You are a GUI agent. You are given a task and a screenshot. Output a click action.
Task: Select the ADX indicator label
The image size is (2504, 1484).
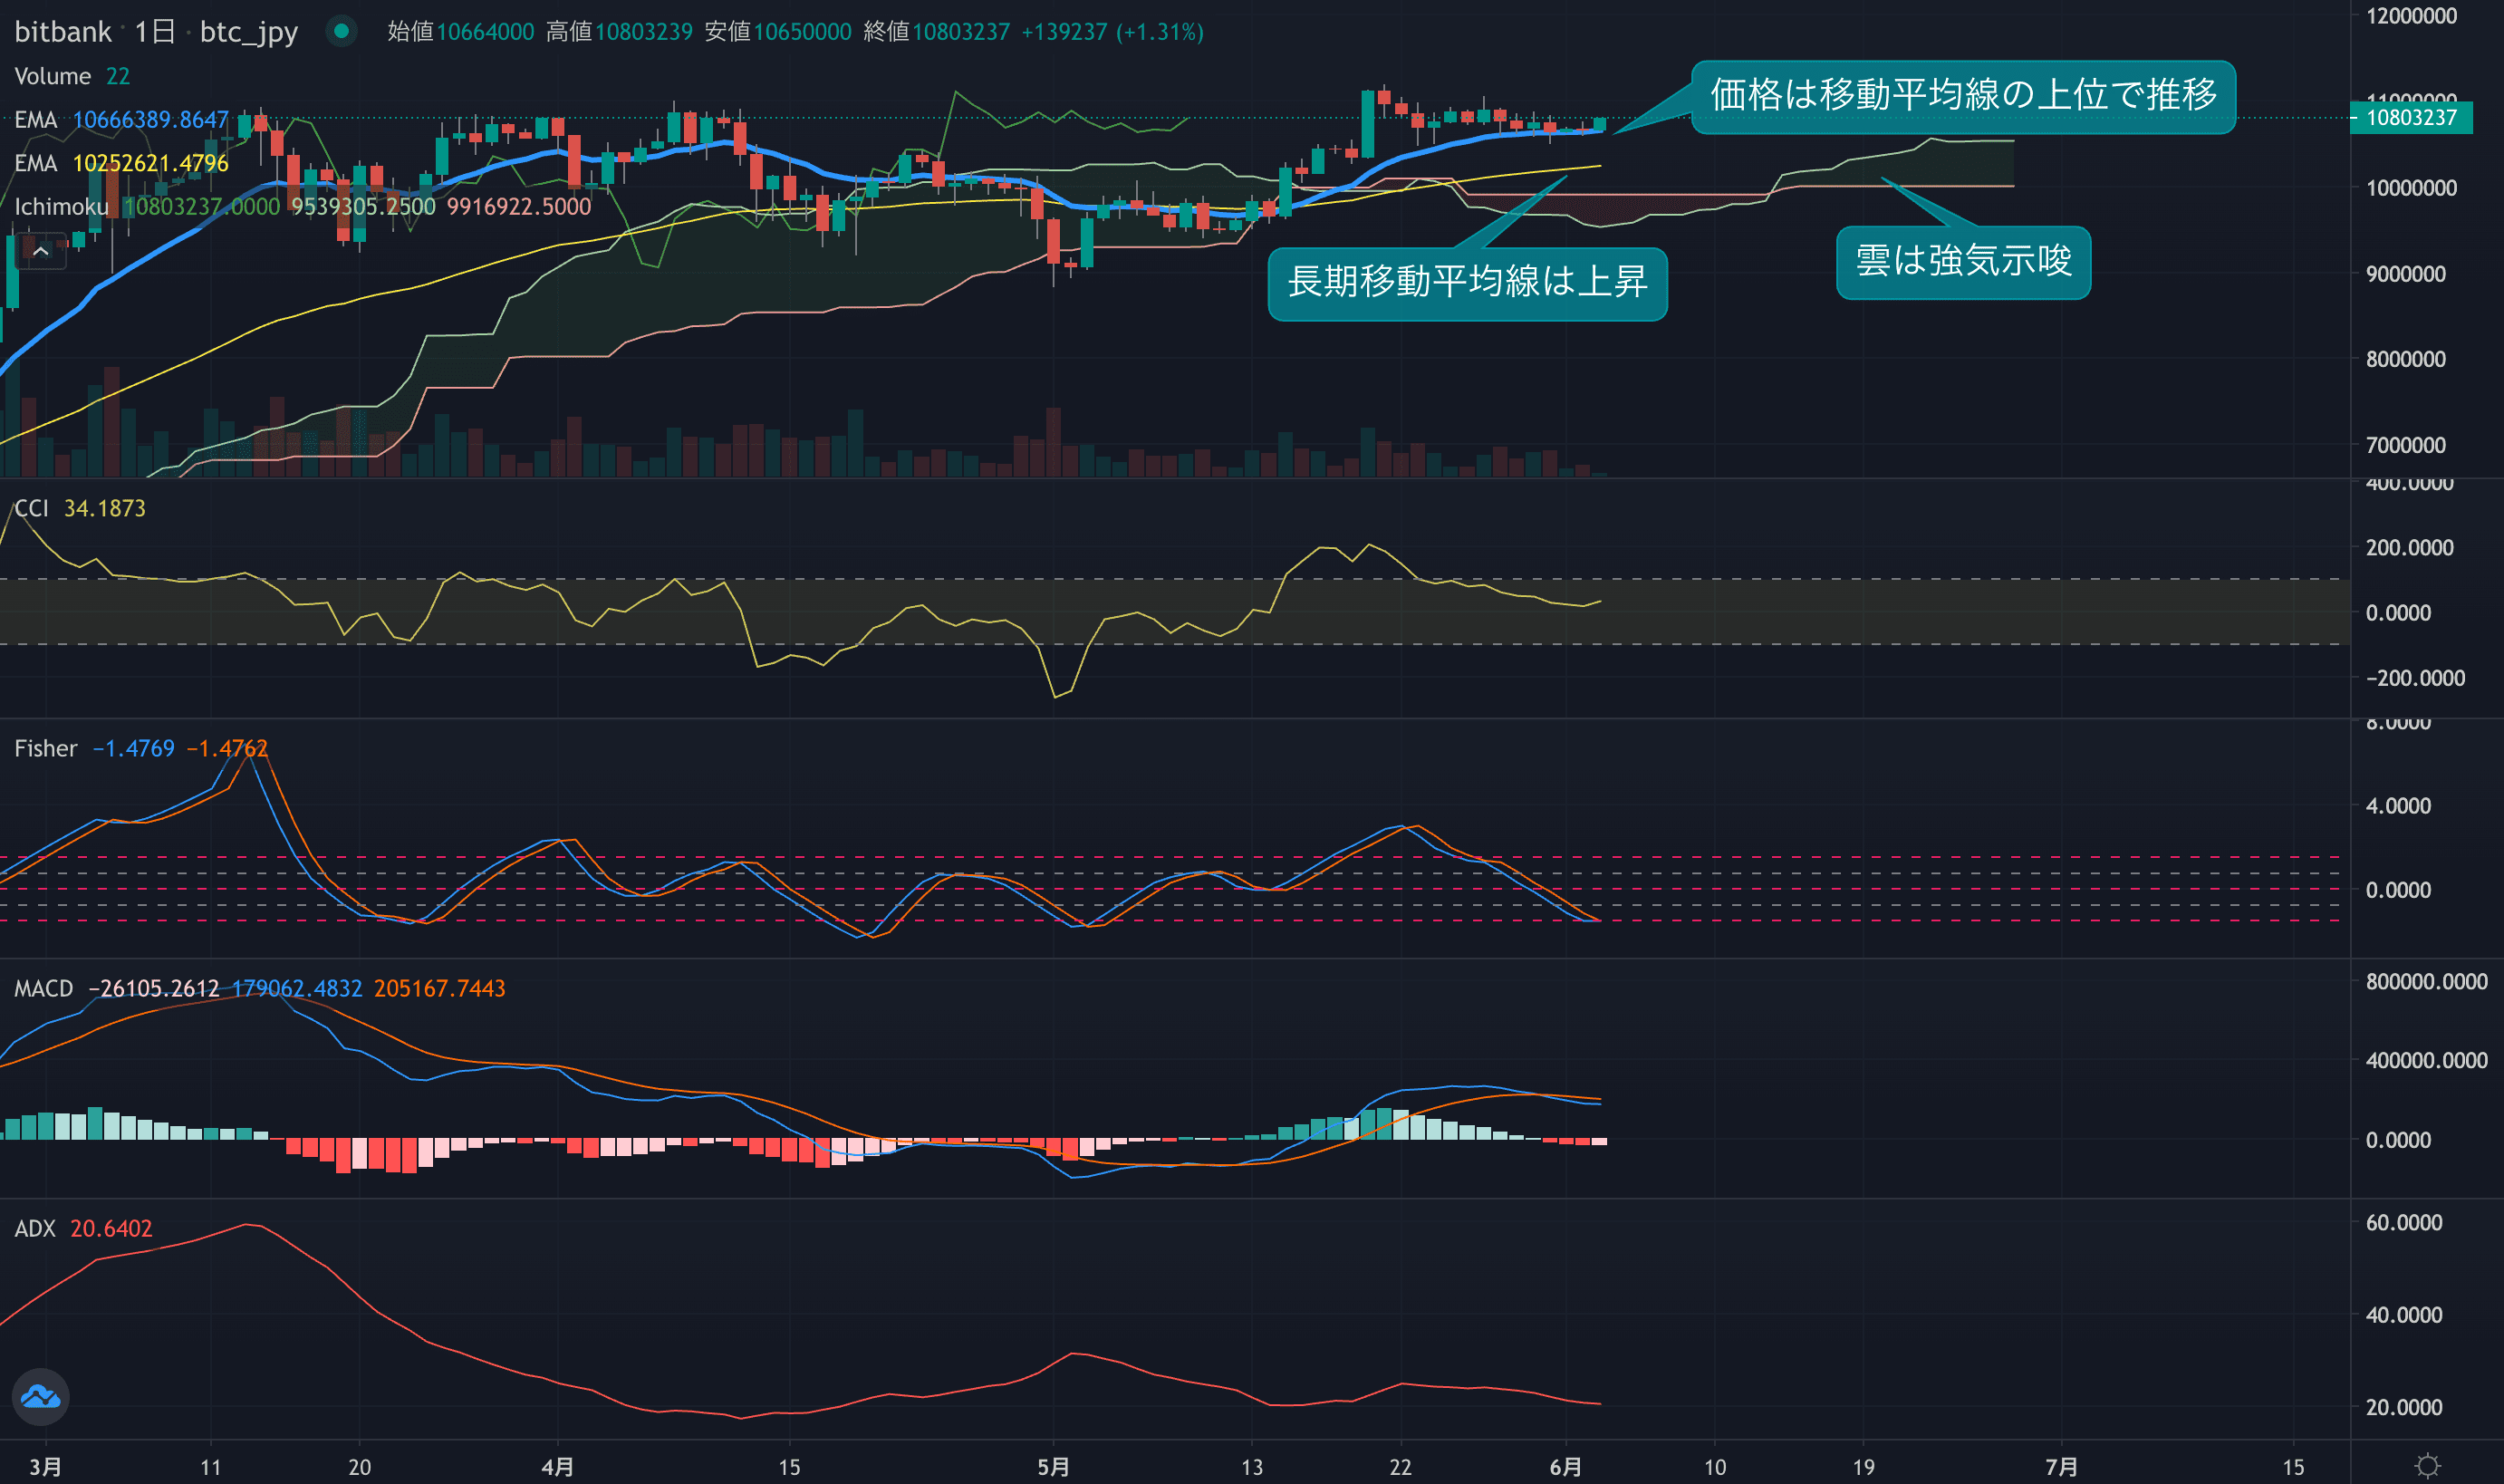(34, 1228)
